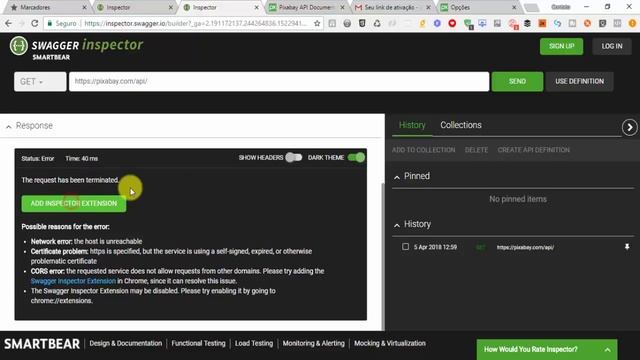This screenshot has height=360, width=640.
Task: Open the orange square extension icon
Action: click(542, 23)
